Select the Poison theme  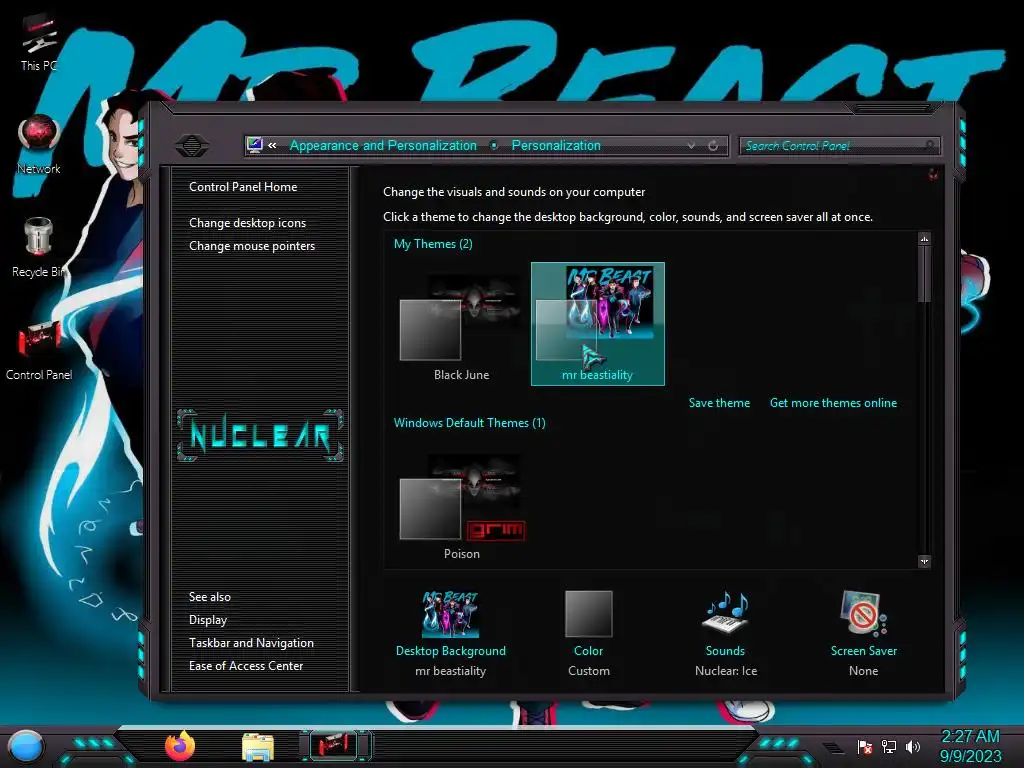tap(461, 504)
